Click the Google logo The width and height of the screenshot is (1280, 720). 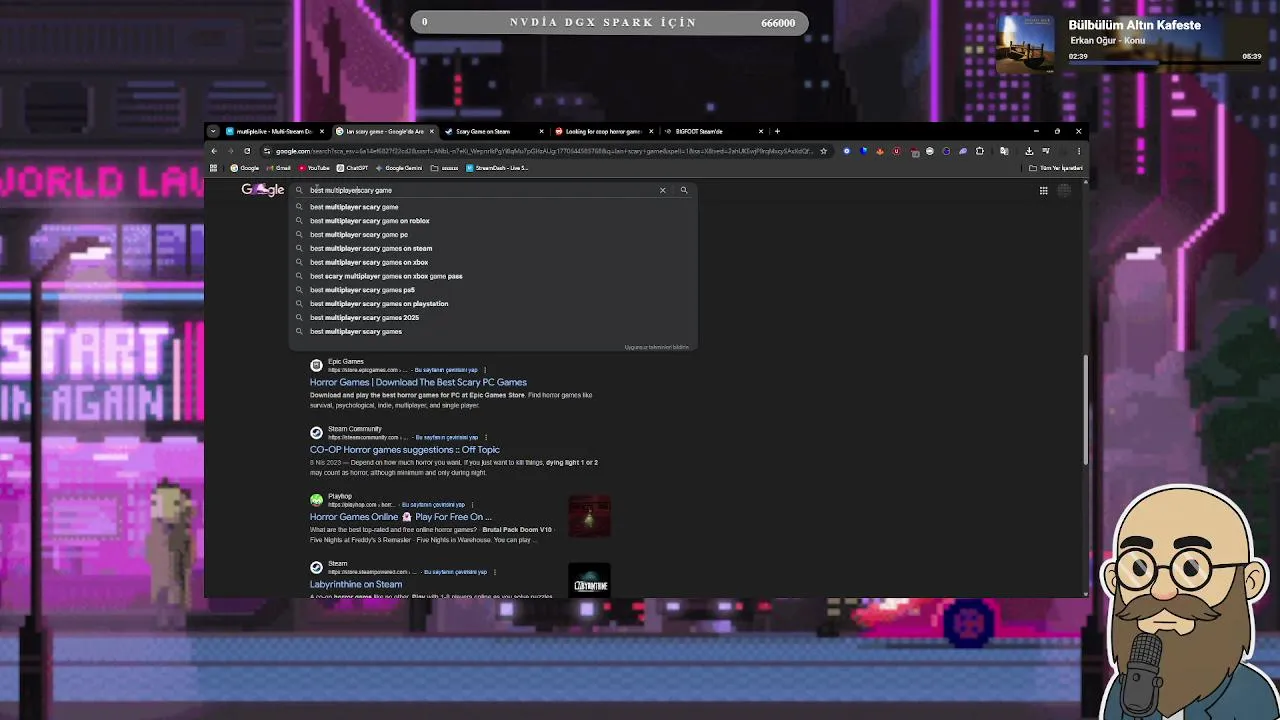263,190
